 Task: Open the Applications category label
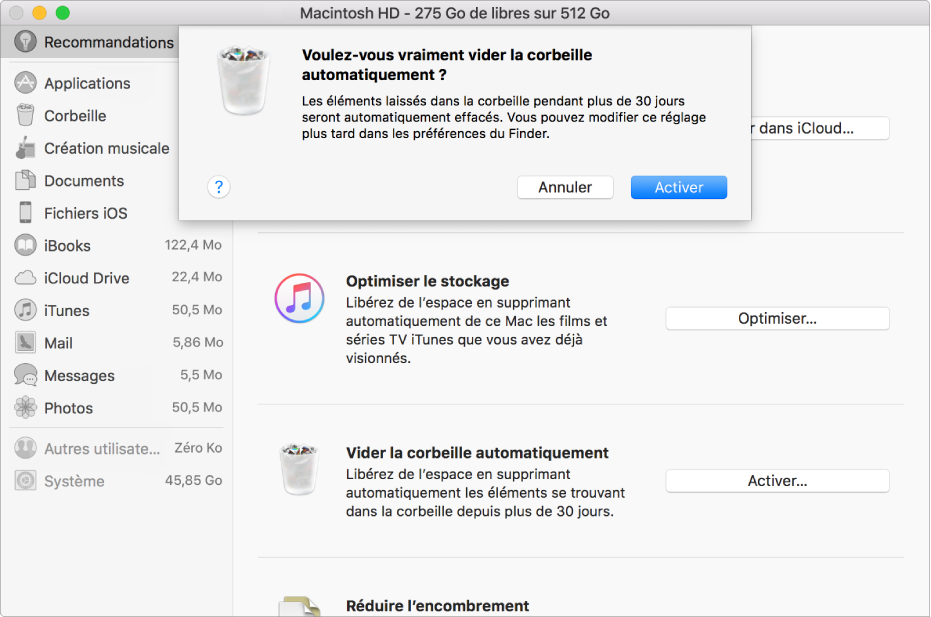87,83
